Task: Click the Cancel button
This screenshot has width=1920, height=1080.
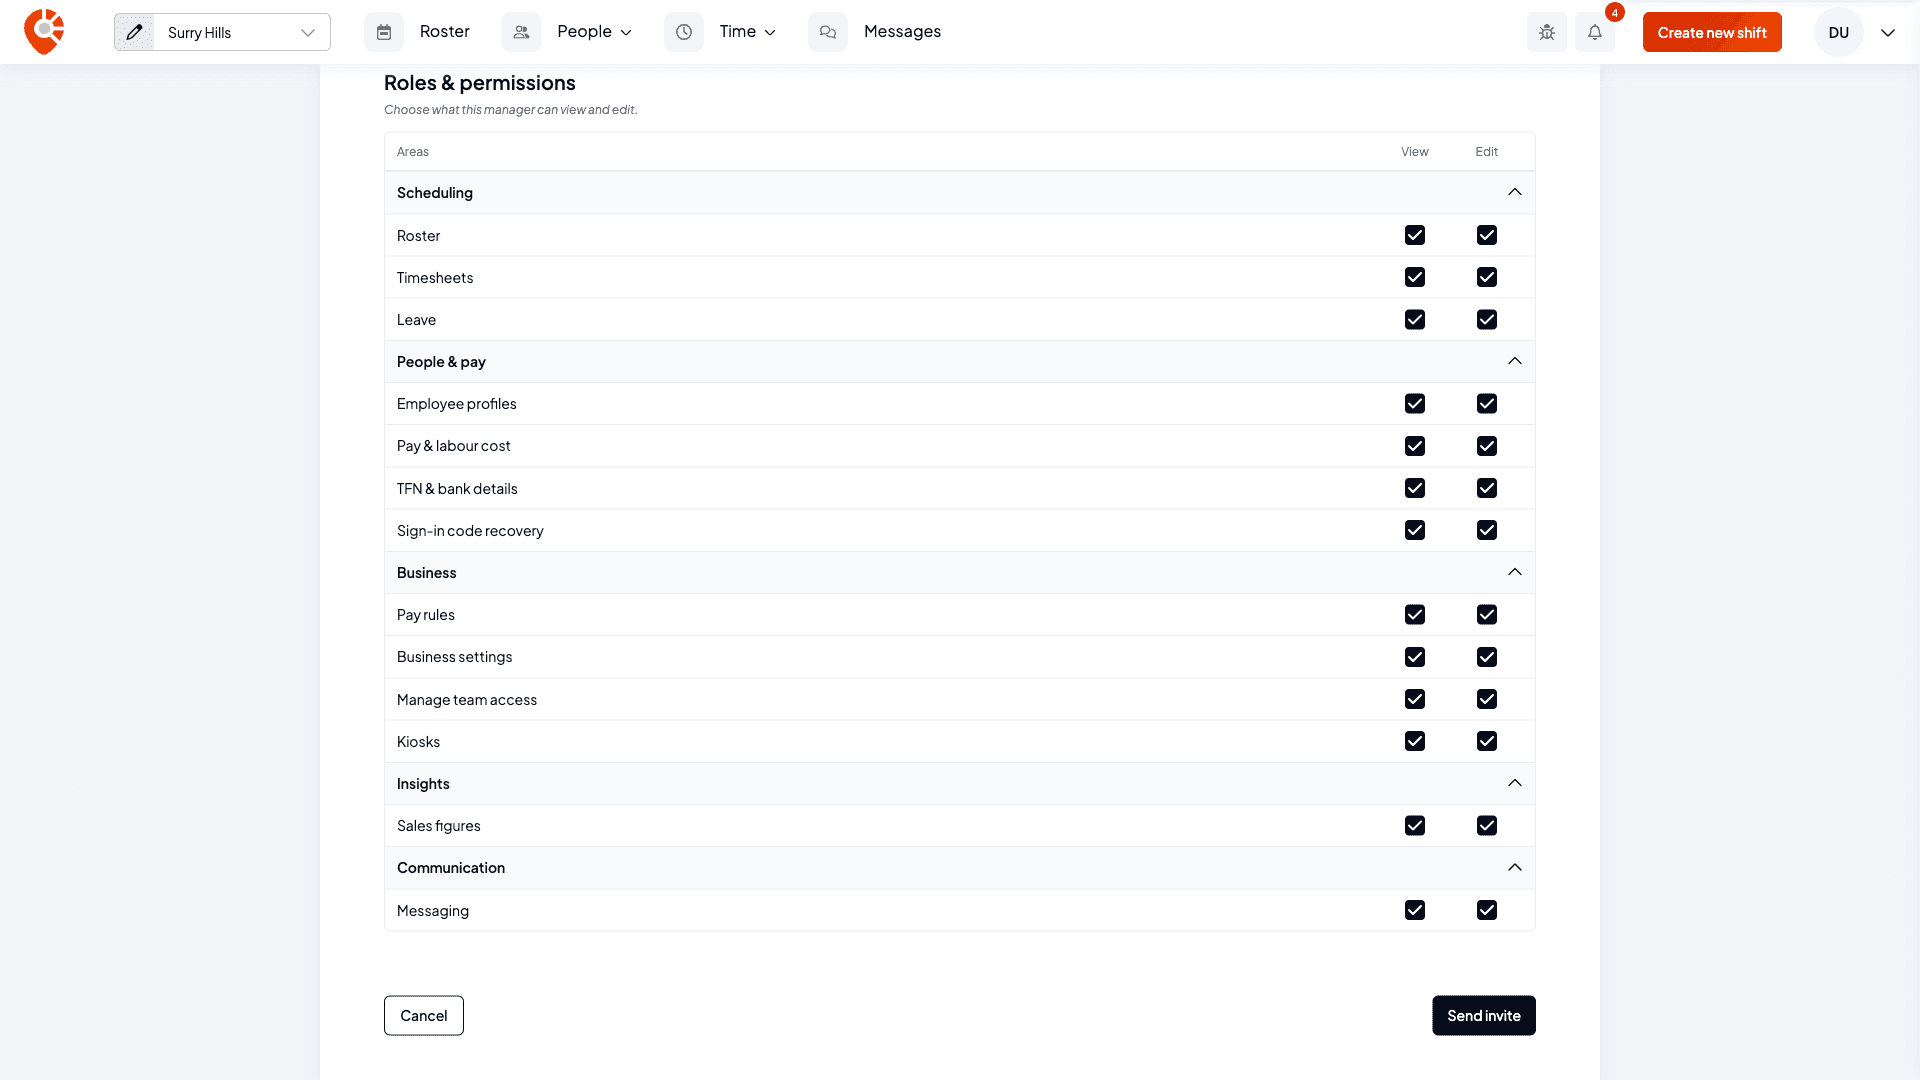Action: [x=424, y=1015]
